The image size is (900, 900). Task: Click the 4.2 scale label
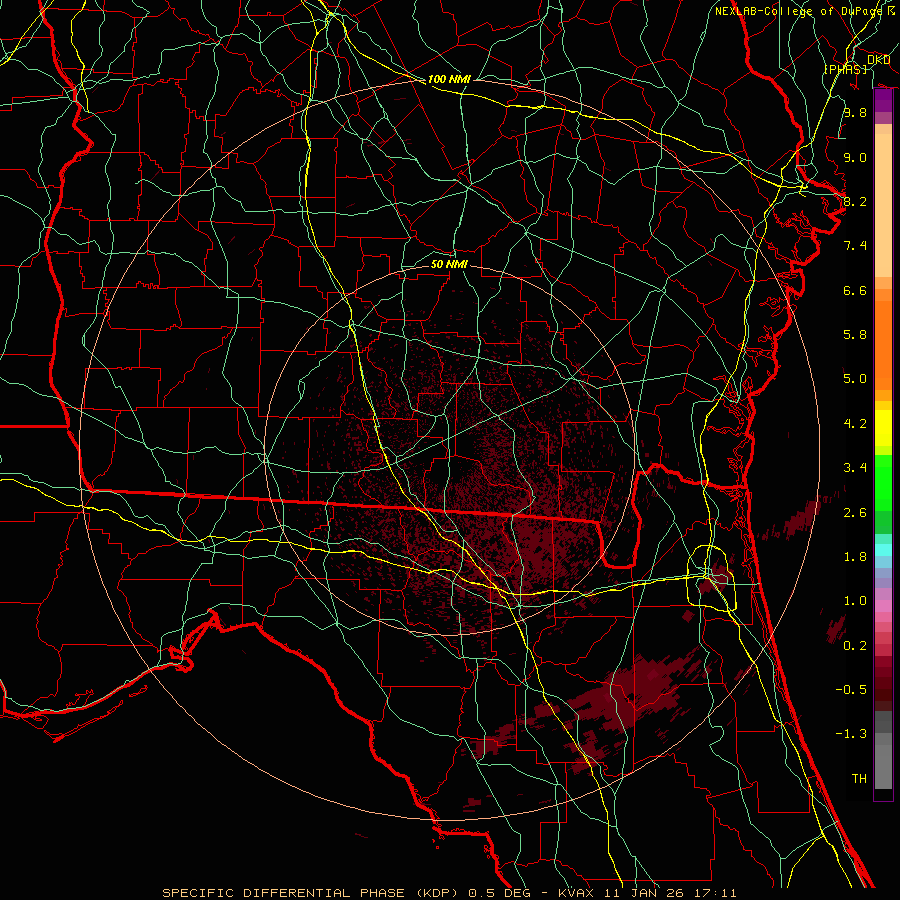coord(855,424)
